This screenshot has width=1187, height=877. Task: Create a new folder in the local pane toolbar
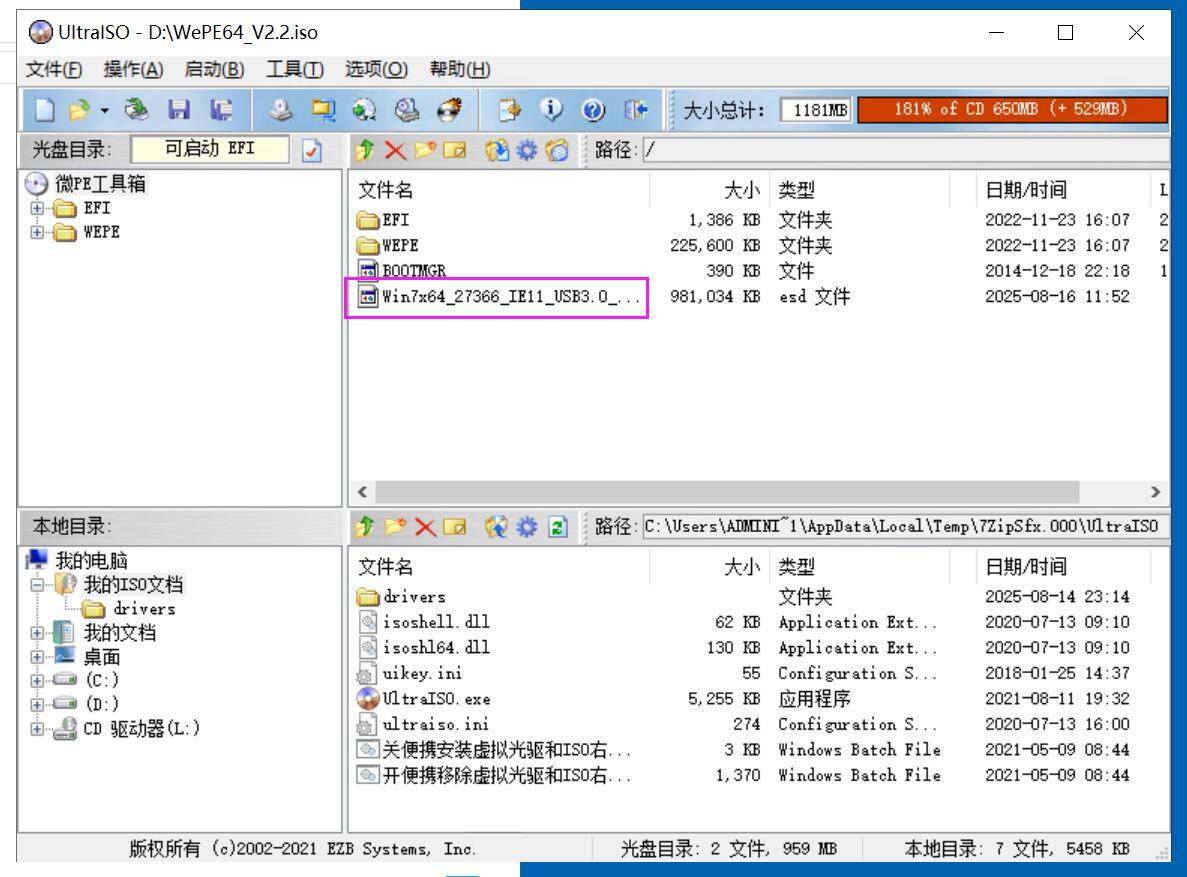pos(395,526)
